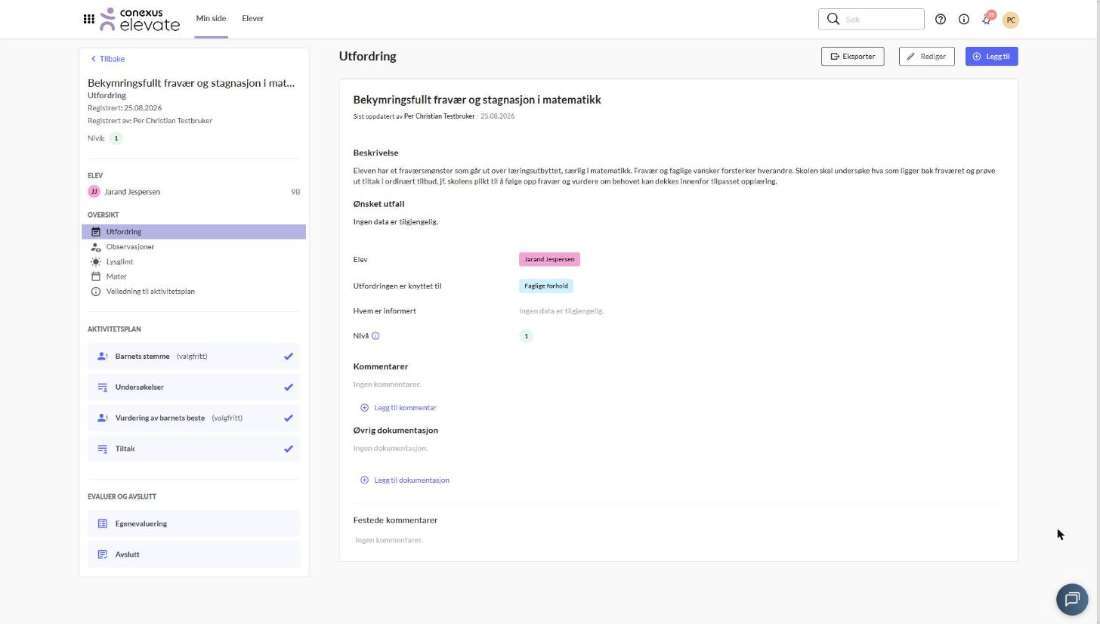Switch to the Min side tab
The image size is (1100, 624).
tap(211, 18)
